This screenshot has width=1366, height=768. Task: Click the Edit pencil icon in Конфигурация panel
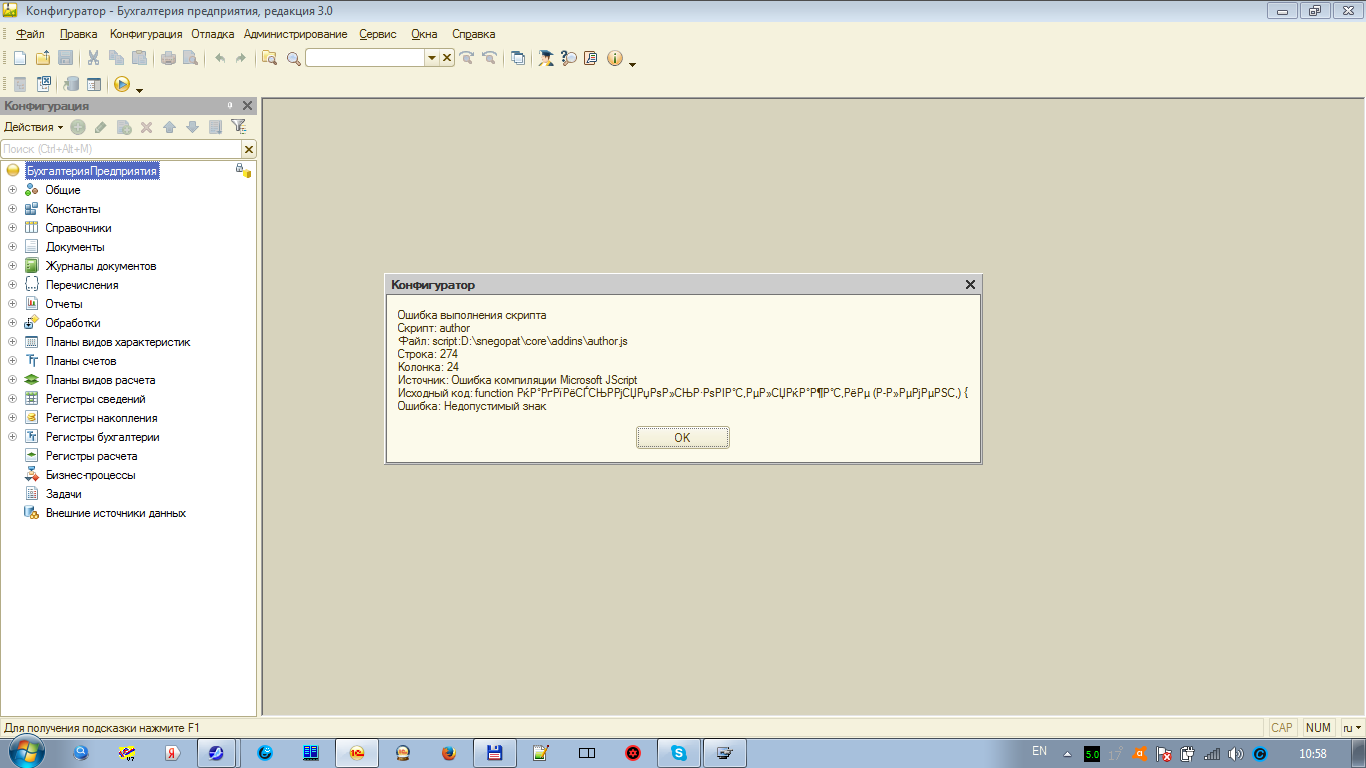tap(101, 127)
